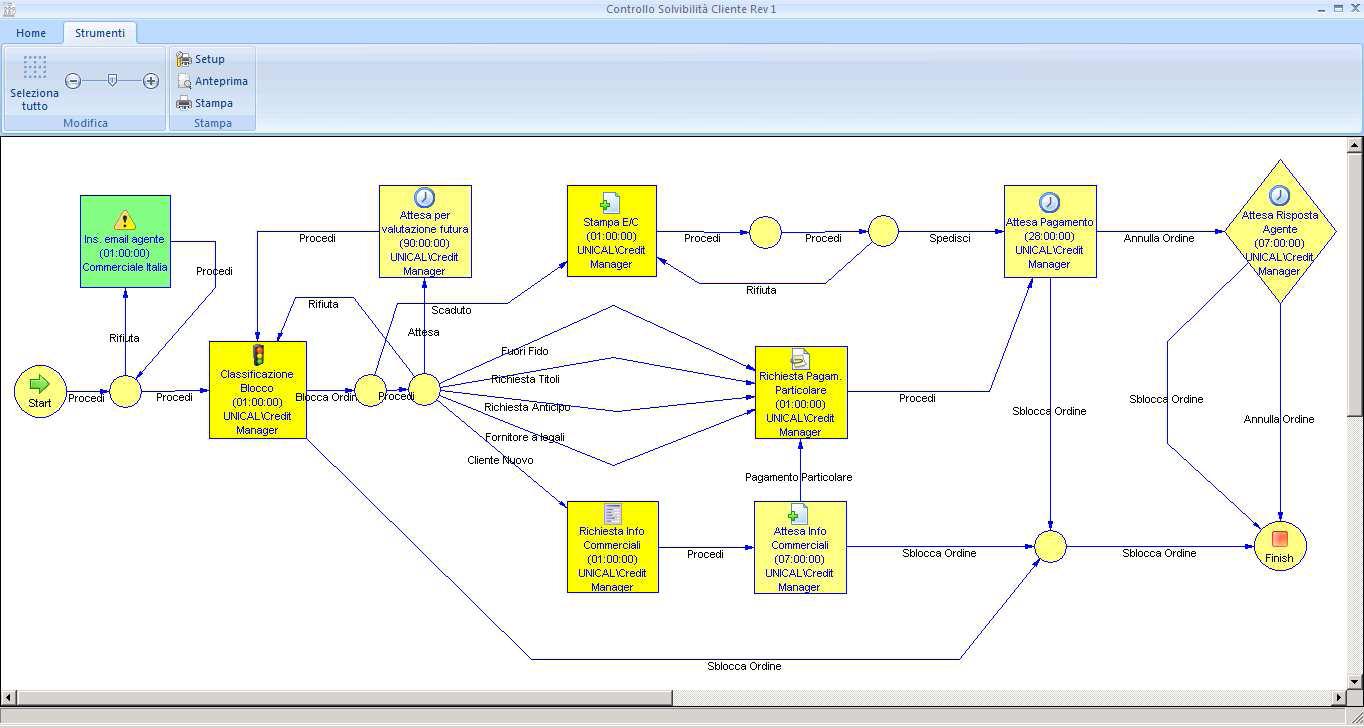Click the vertical scrollbar up arrow

[x=1355, y=145]
